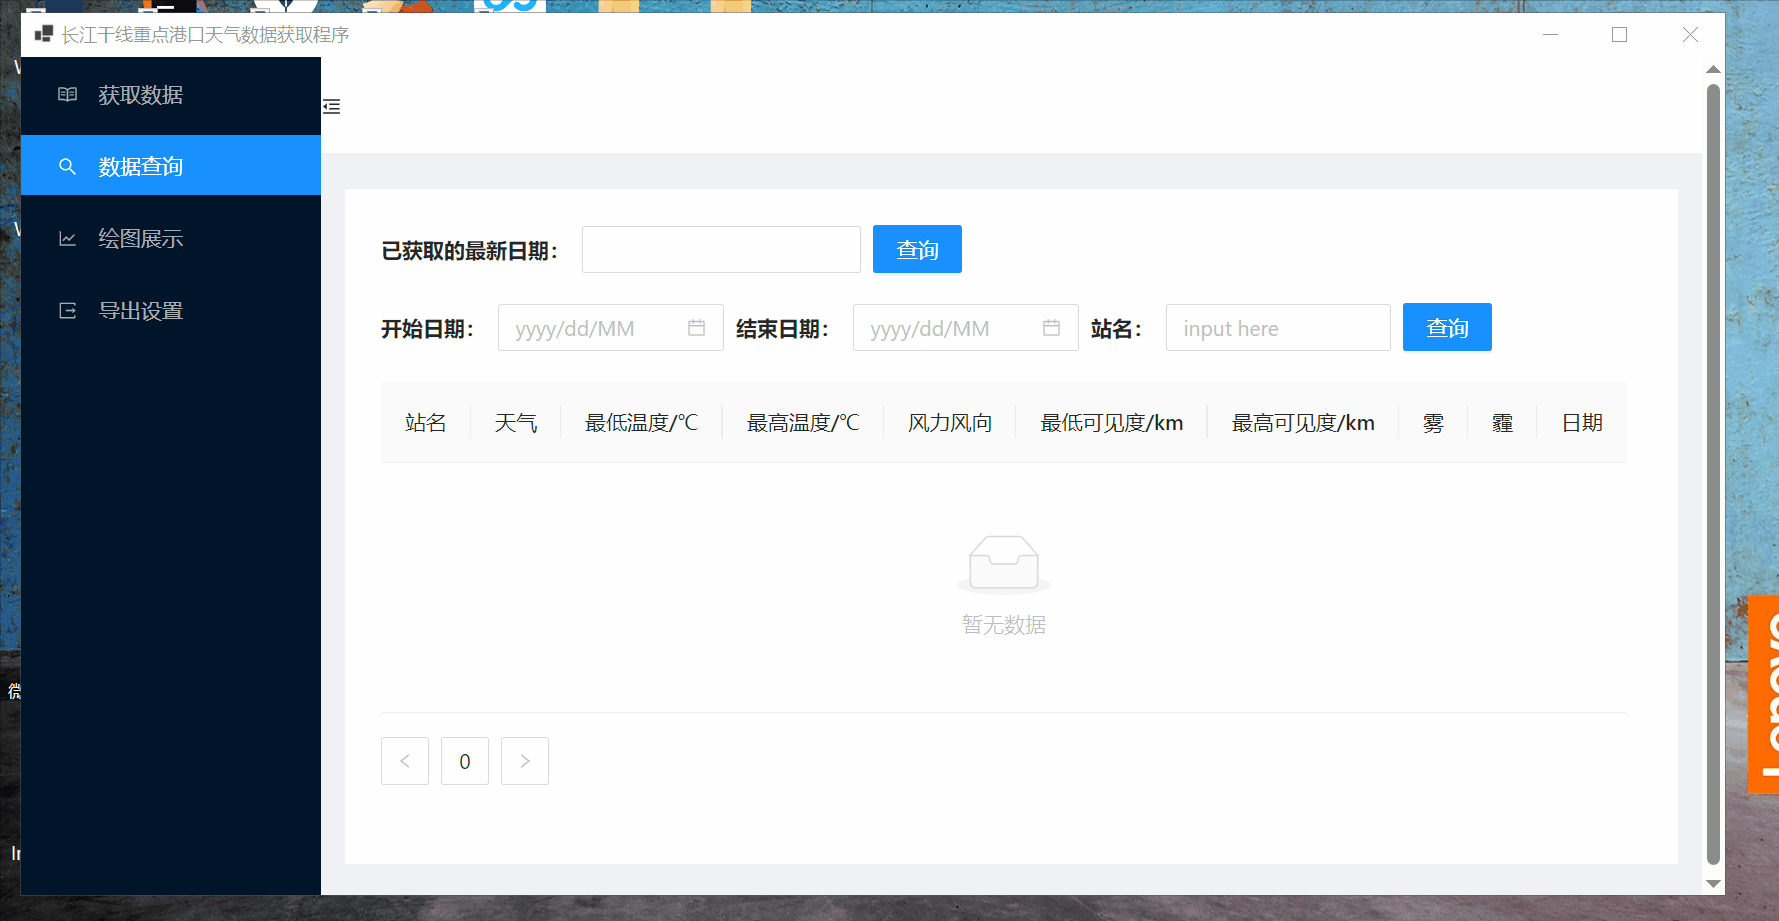The height and width of the screenshot is (921, 1779).
Task: Click the previous page arrow
Action: (x=404, y=761)
